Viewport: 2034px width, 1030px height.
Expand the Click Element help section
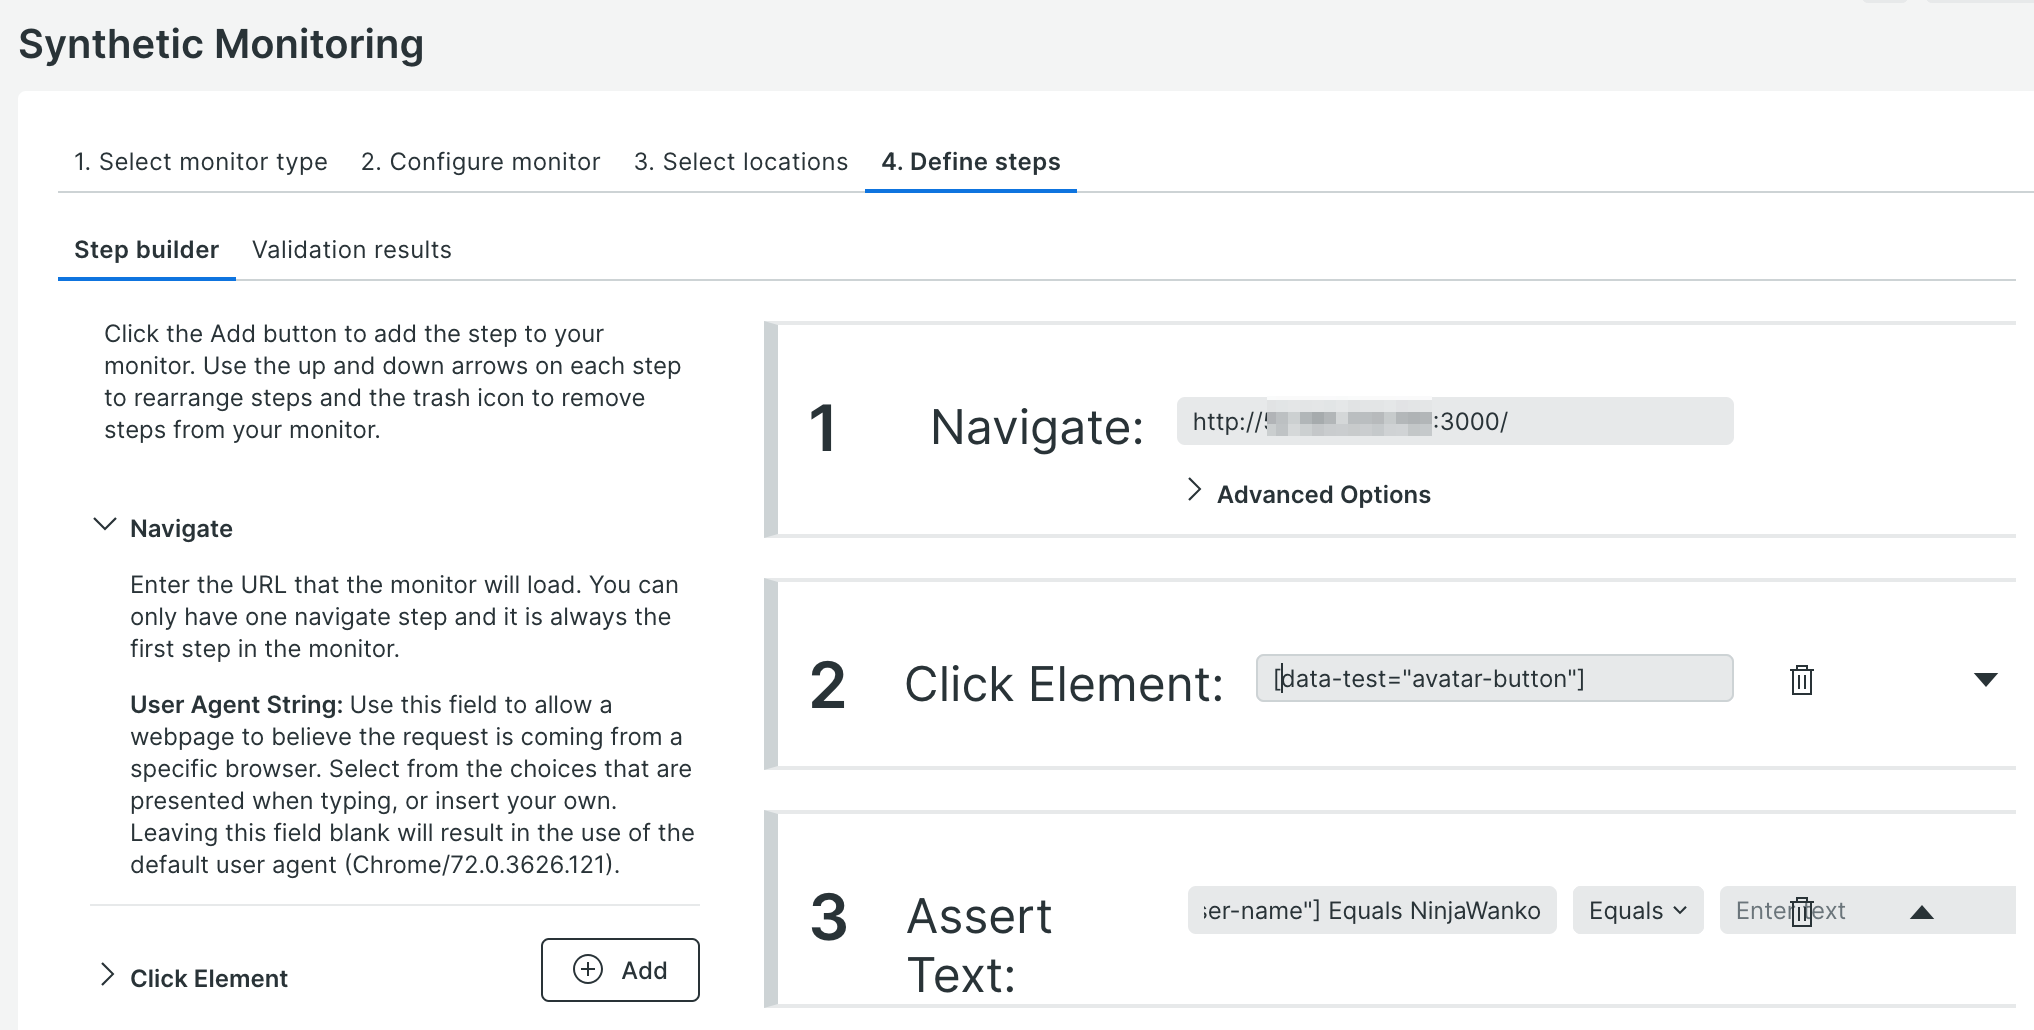click(107, 975)
